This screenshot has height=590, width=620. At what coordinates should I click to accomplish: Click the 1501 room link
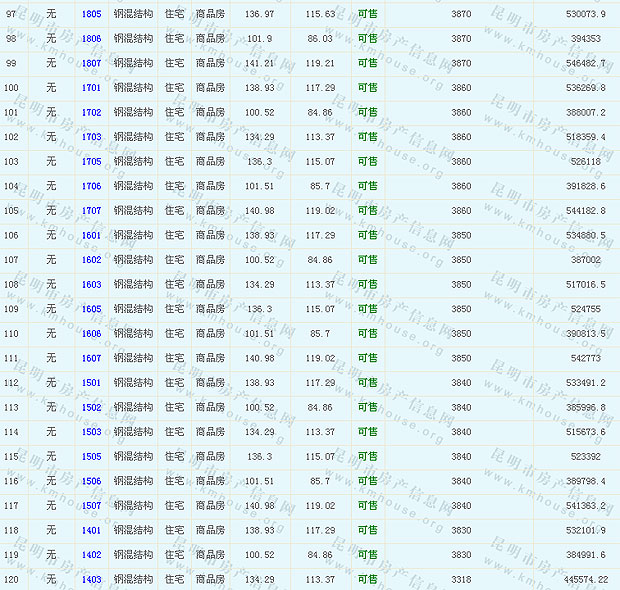pyautogui.click(x=91, y=383)
